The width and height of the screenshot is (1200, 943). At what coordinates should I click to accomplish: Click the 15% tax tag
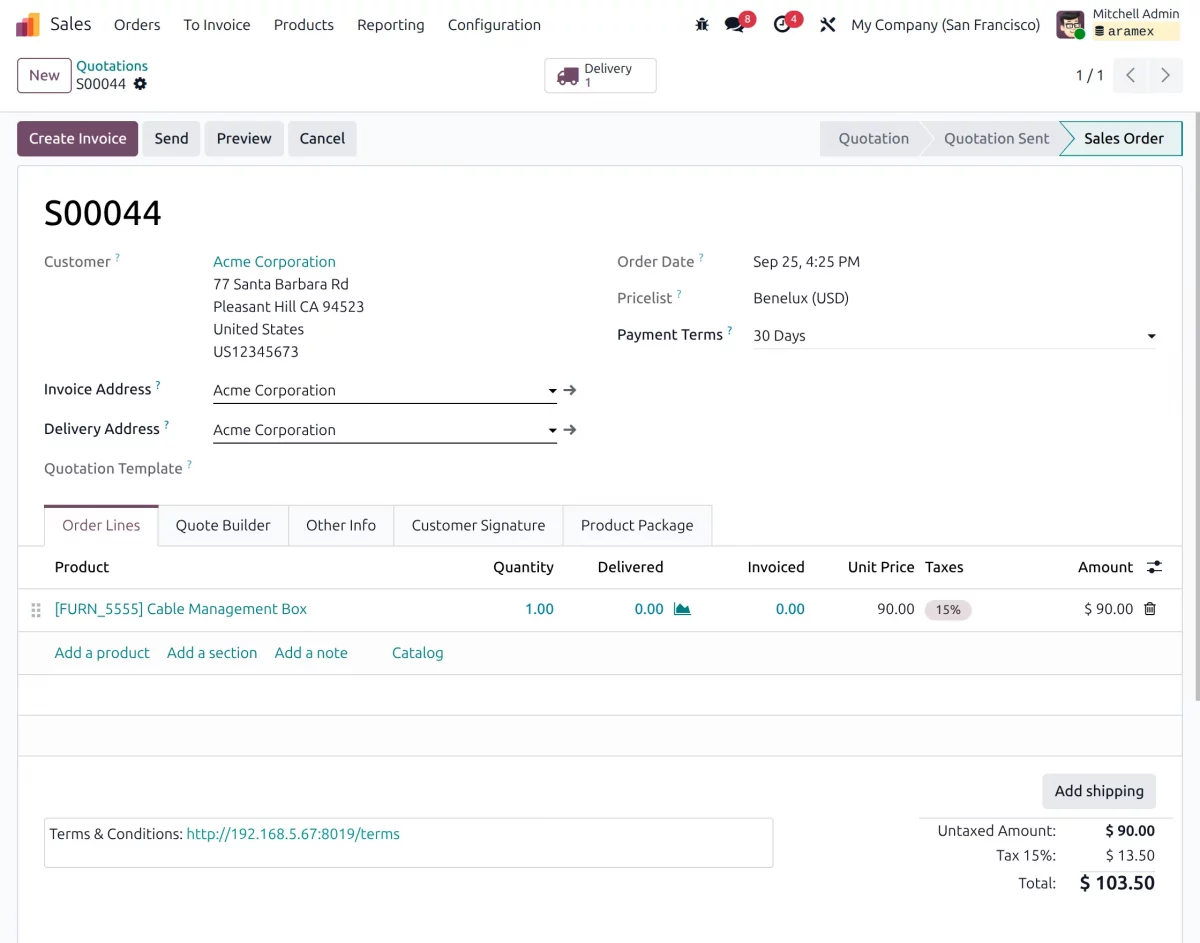(948, 609)
